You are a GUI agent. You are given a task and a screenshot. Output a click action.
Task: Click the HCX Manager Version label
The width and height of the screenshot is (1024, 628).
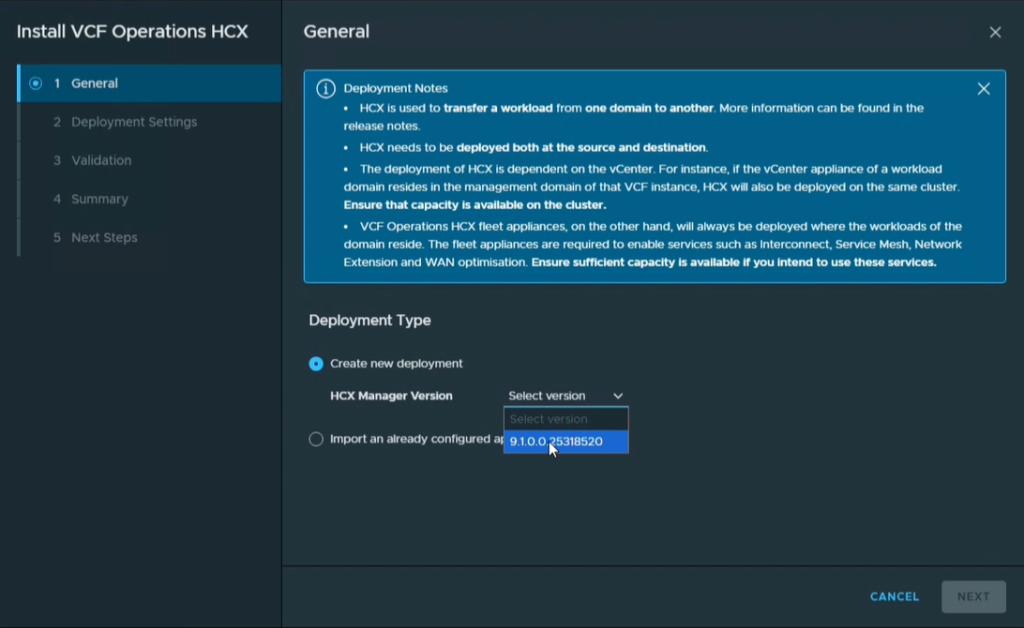[391, 396]
